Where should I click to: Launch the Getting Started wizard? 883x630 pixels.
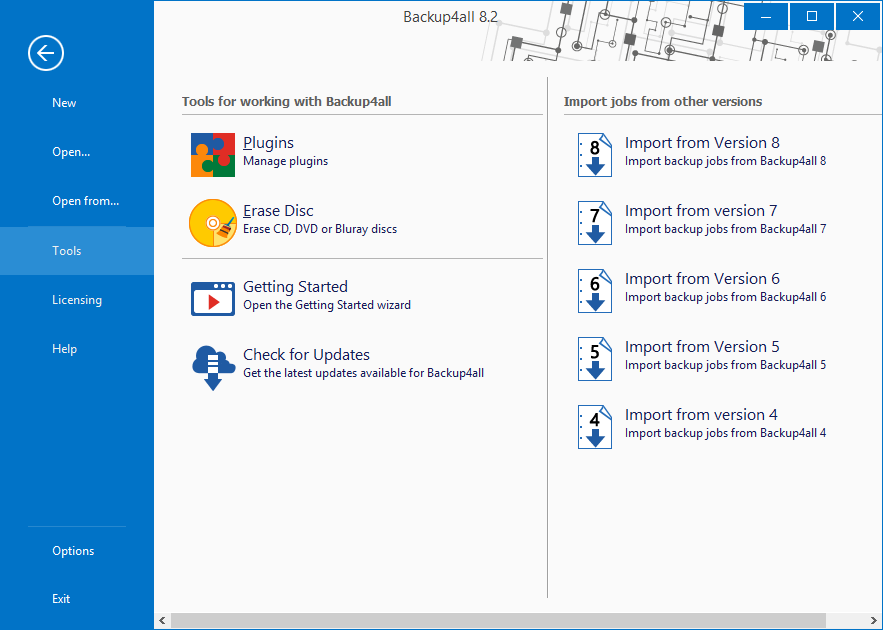(x=294, y=287)
